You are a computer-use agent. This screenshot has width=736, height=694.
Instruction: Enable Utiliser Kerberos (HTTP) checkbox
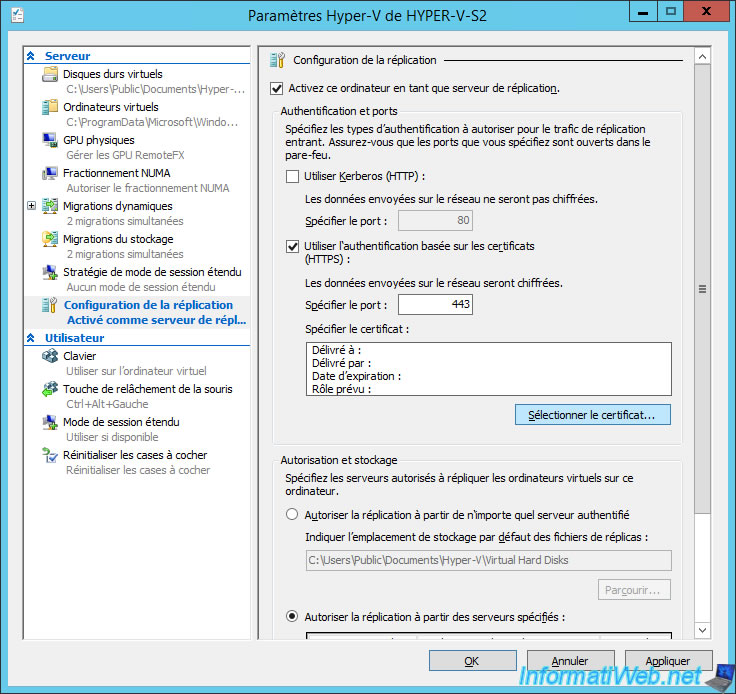pyautogui.click(x=292, y=176)
